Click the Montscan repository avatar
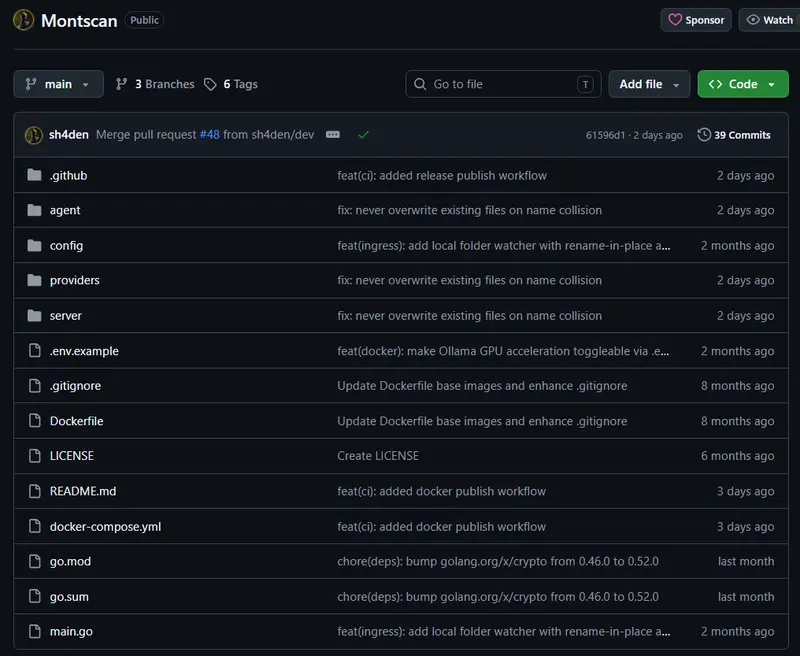Screen dimensions: 800x656 coord(23,20)
